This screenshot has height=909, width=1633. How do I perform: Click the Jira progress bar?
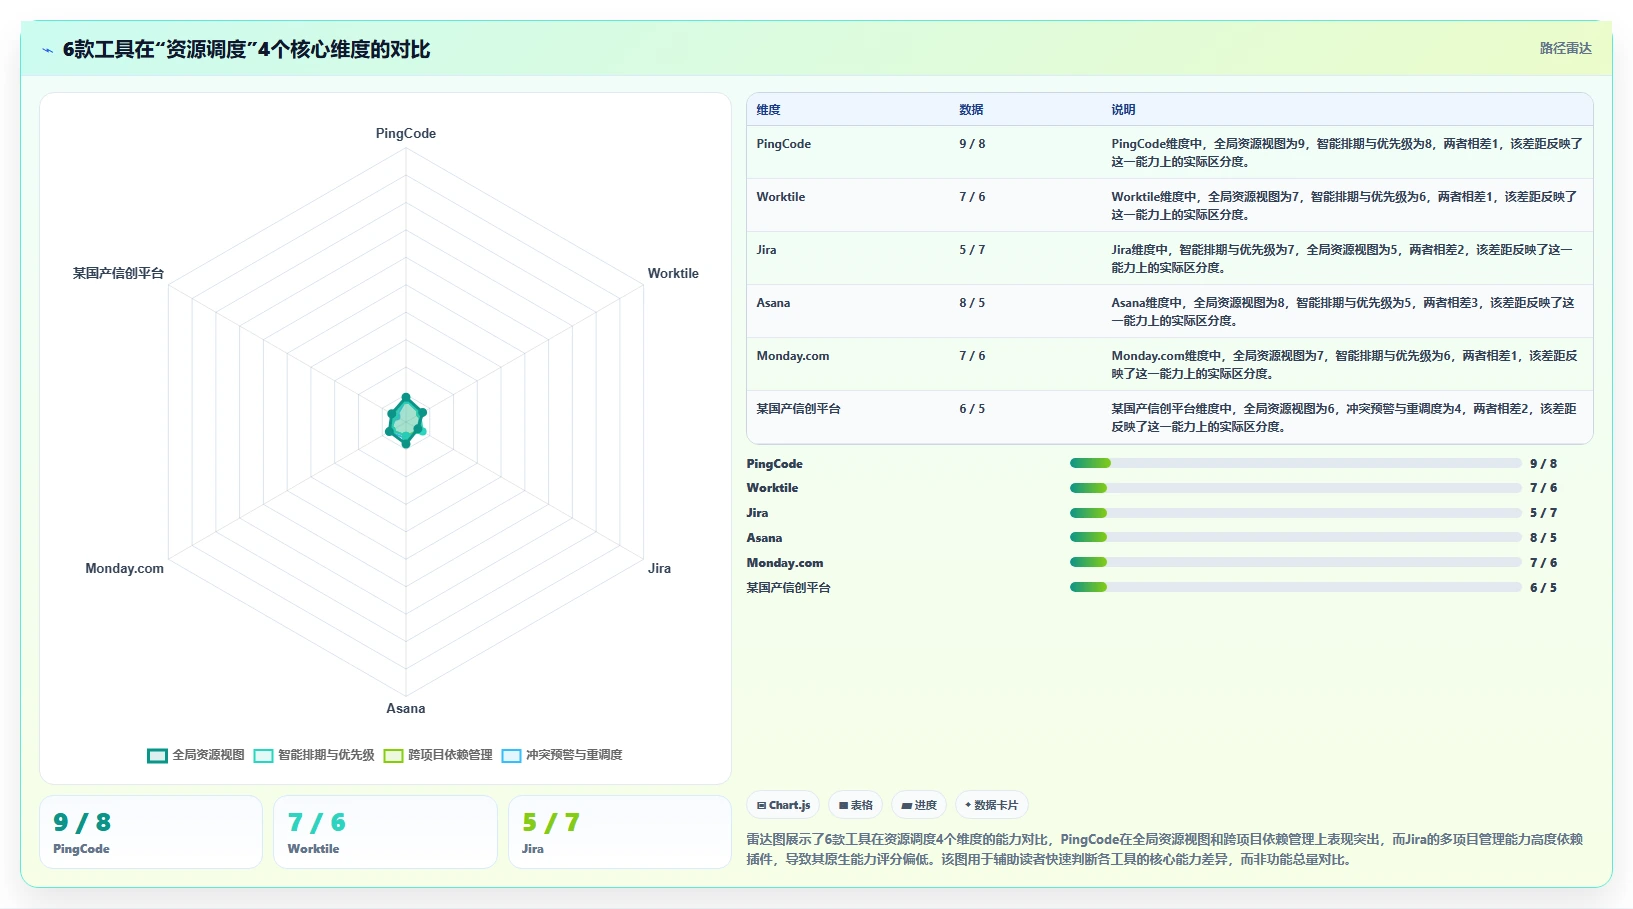tap(1296, 513)
